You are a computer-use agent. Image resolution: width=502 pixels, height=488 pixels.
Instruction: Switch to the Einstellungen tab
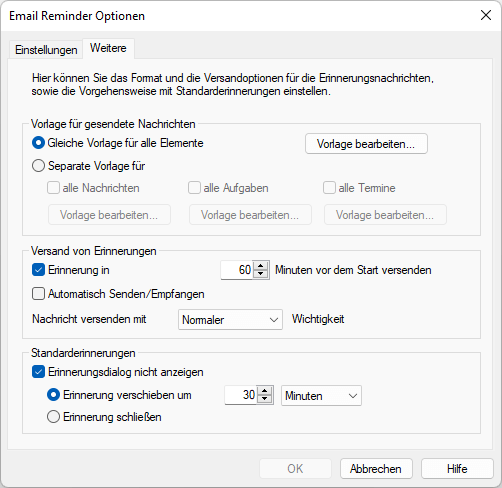[x=46, y=50]
